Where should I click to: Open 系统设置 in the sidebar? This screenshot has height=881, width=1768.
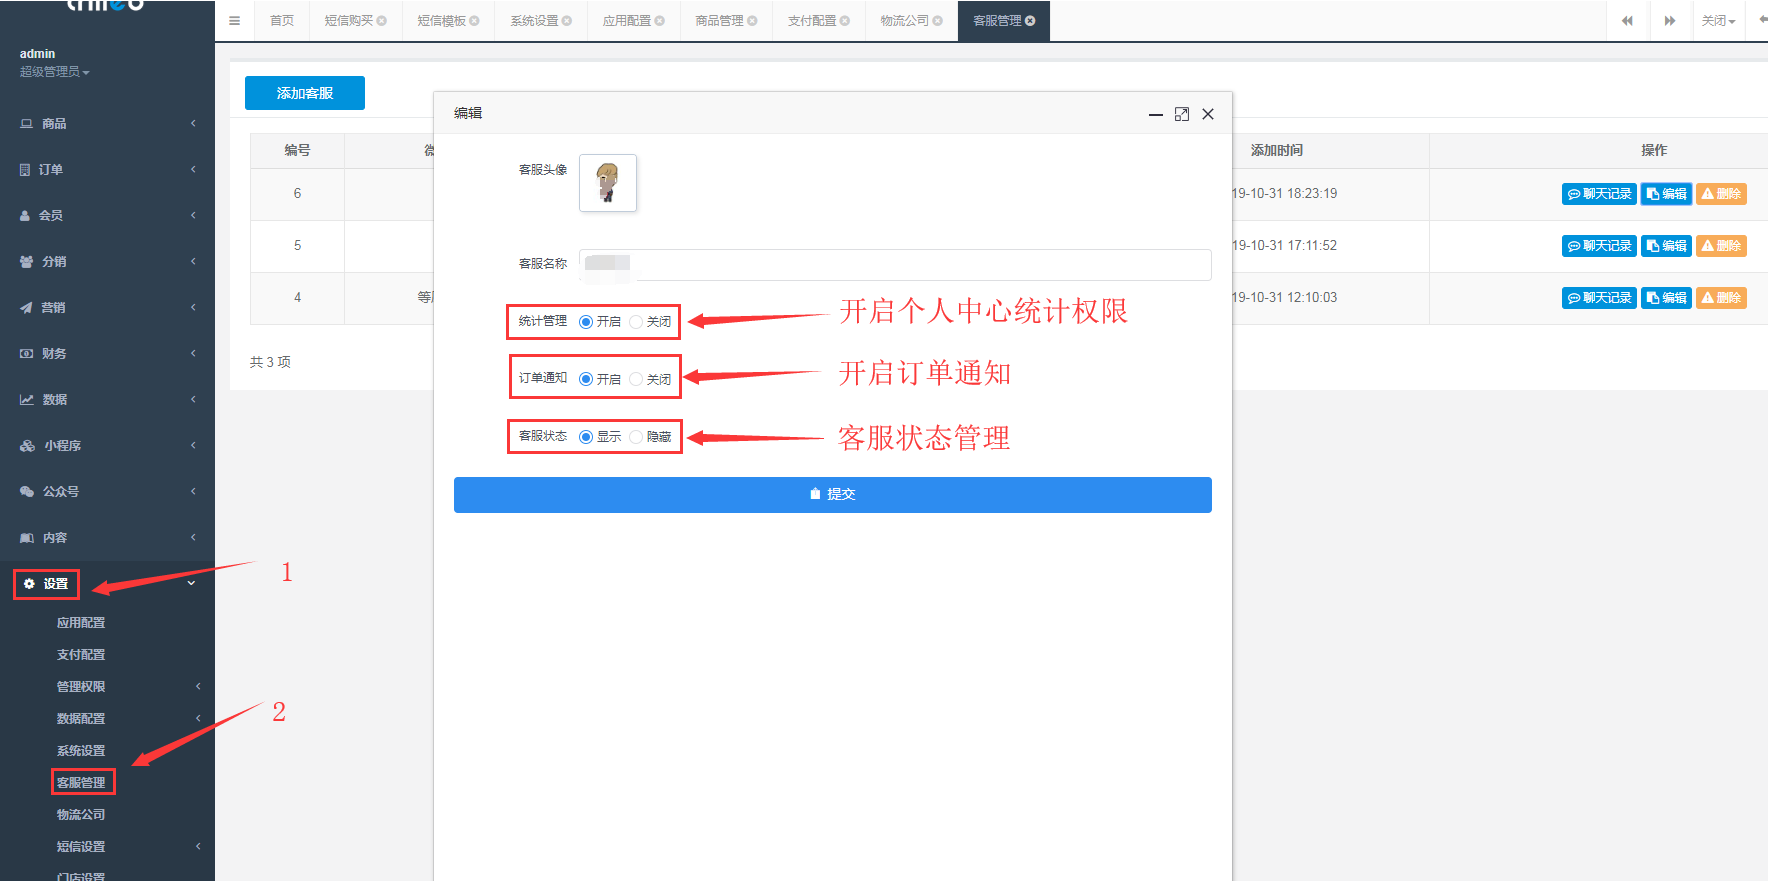click(81, 750)
